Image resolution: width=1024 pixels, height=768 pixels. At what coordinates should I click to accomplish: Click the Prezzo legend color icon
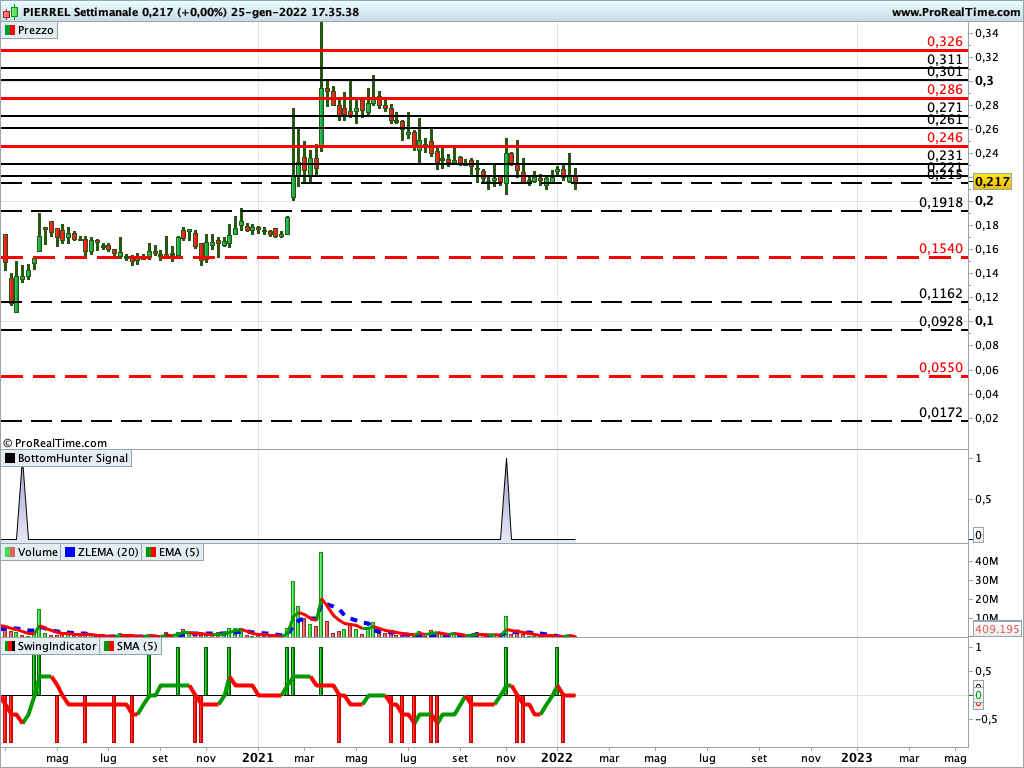click(x=10, y=31)
